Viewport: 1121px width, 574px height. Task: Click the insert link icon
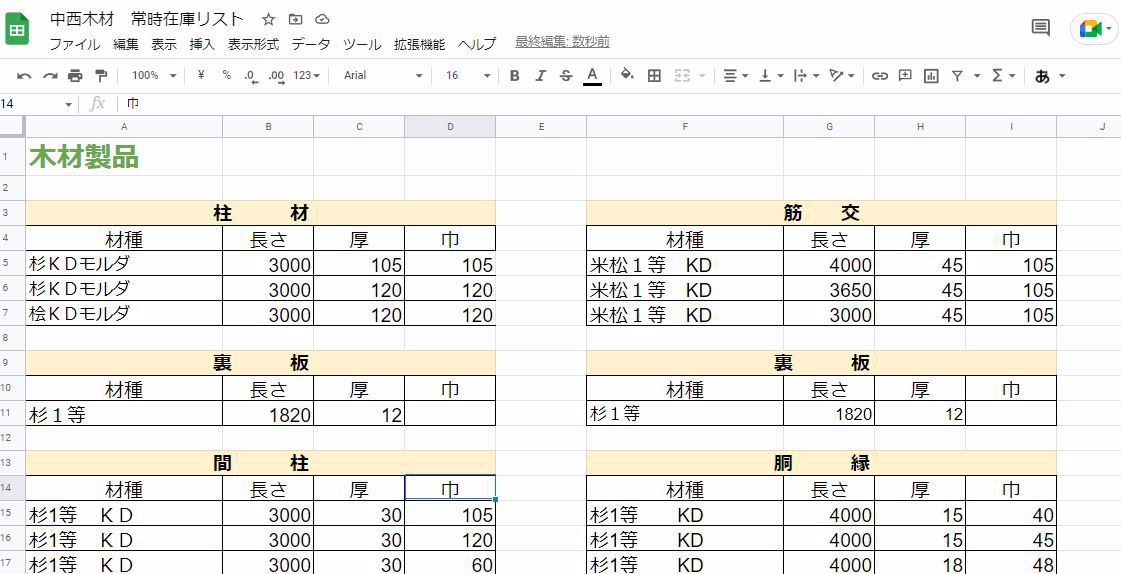880,76
